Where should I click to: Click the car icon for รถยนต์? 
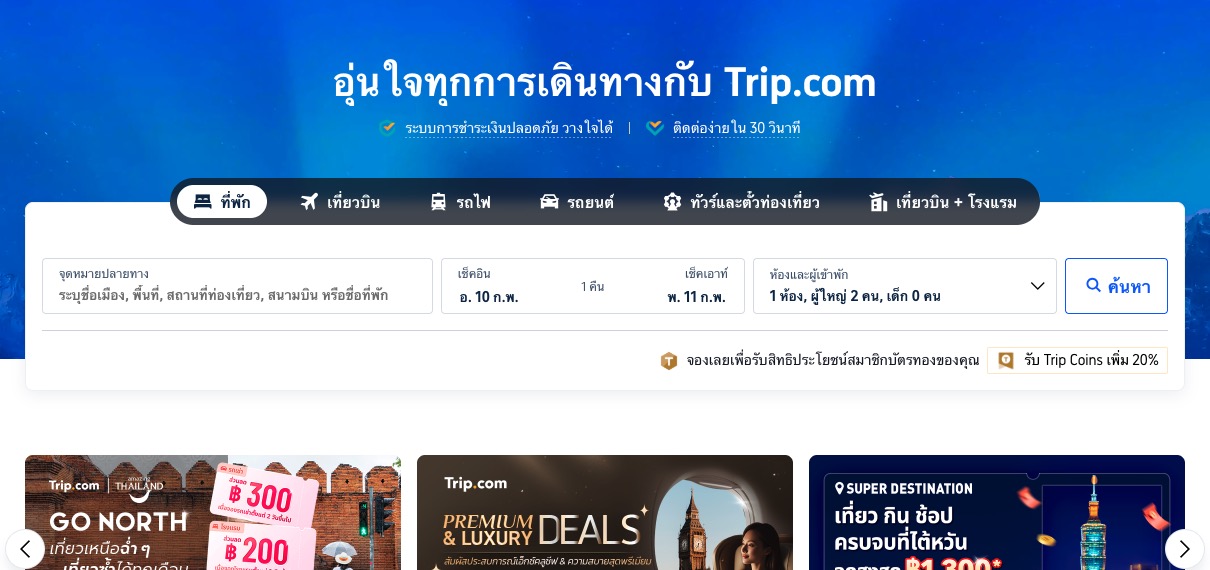[x=549, y=202]
